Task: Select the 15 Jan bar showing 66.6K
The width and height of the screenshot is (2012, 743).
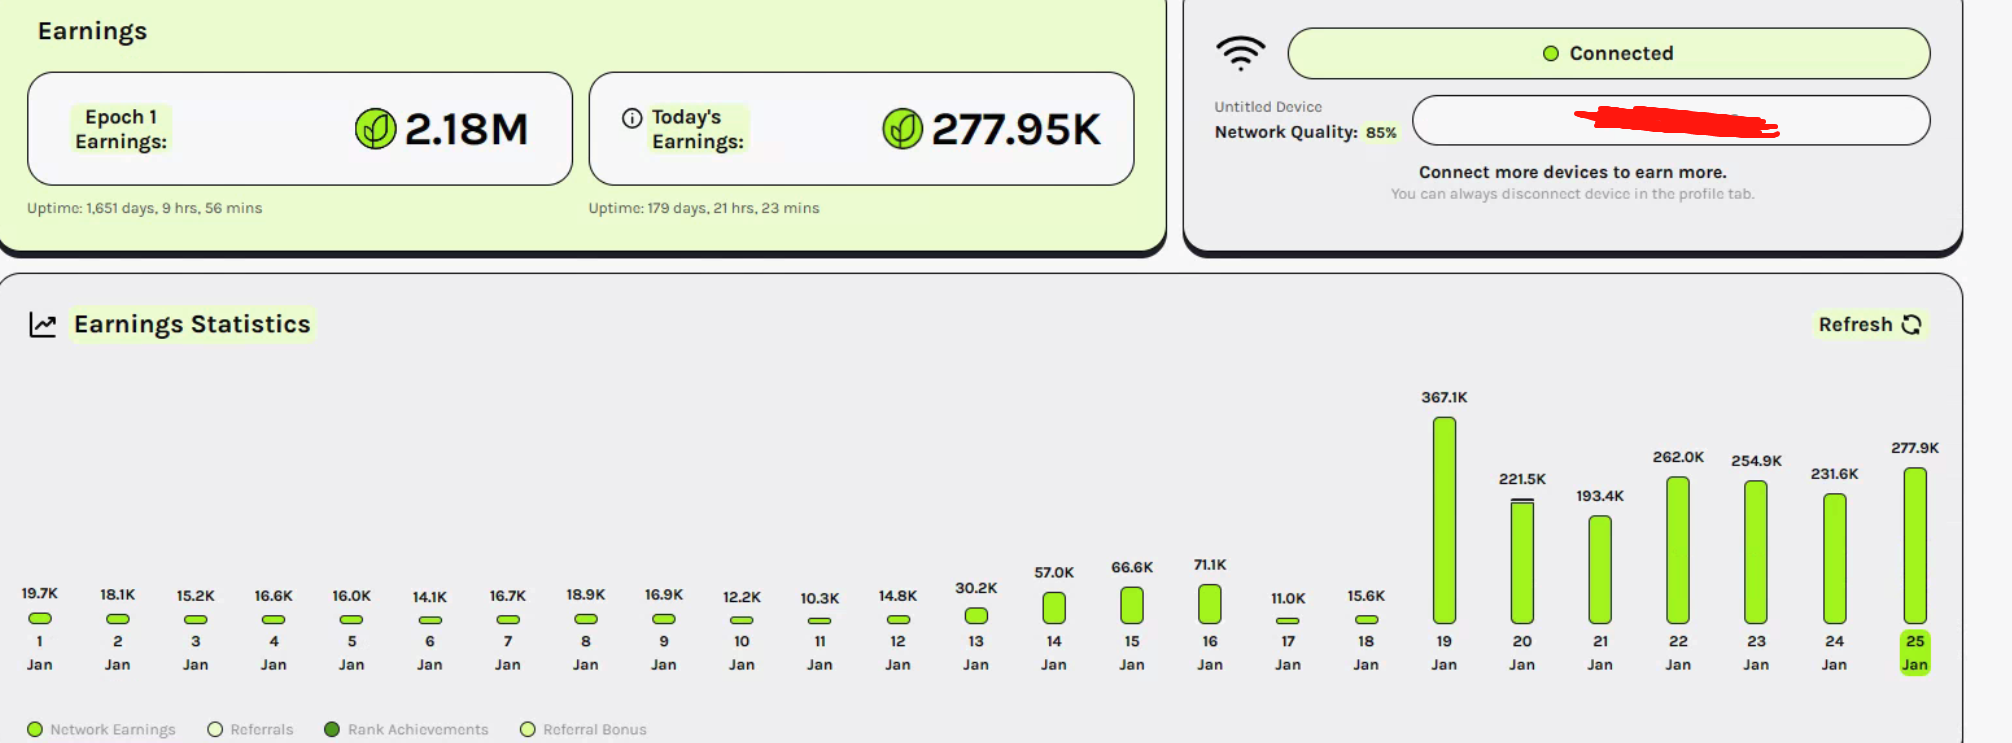Action: [x=1132, y=605]
